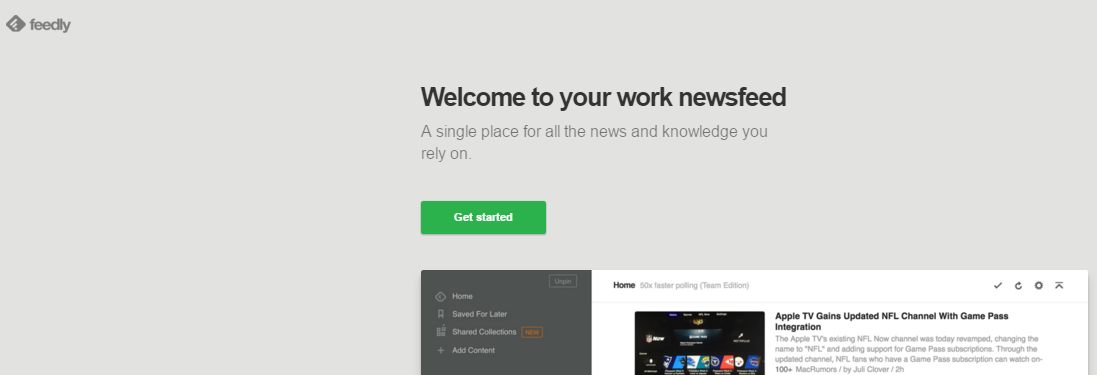
Task: Click the collapse-to-top arrow icon
Action: (1059, 285)
